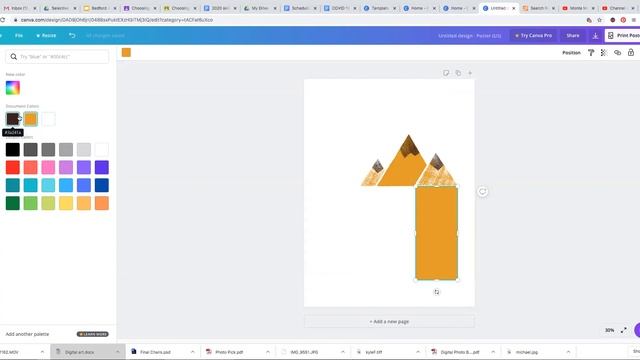Viewport: 640px width, 360px height.
Task: Open the Resize menu
Action: [x=46, y=36]
